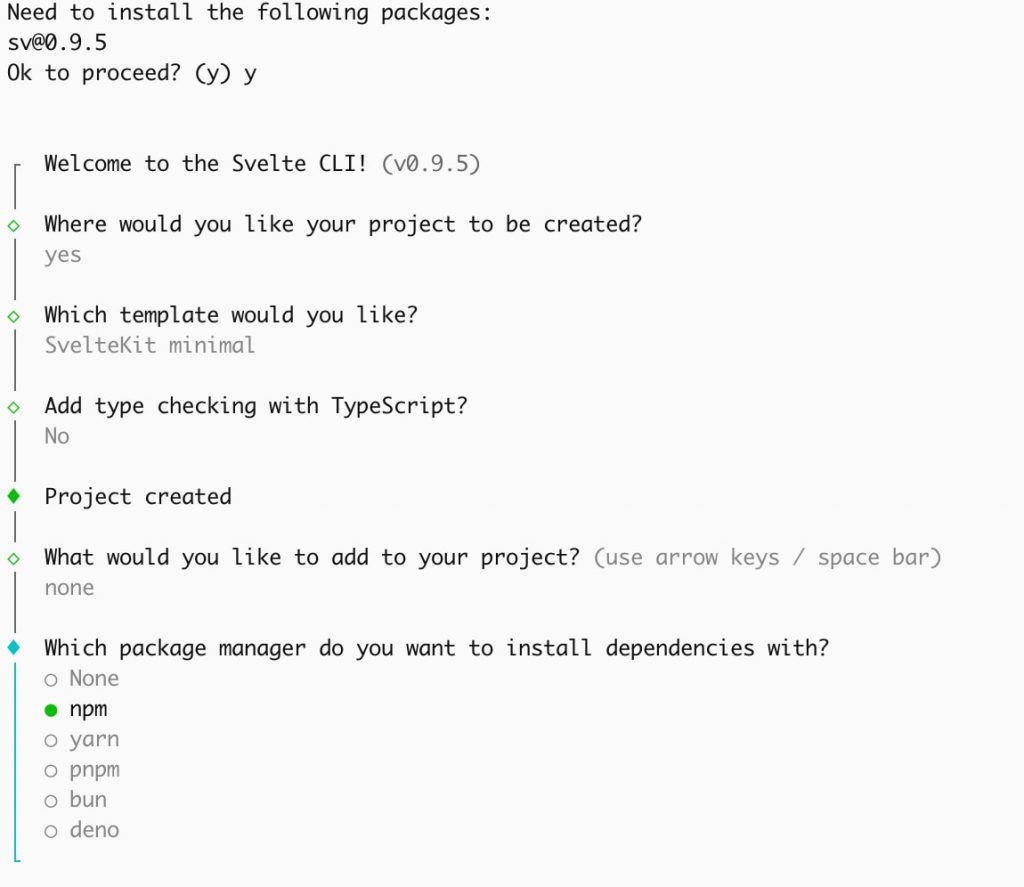Click the diamond icon beside the TypeScript question

[14, 407]
